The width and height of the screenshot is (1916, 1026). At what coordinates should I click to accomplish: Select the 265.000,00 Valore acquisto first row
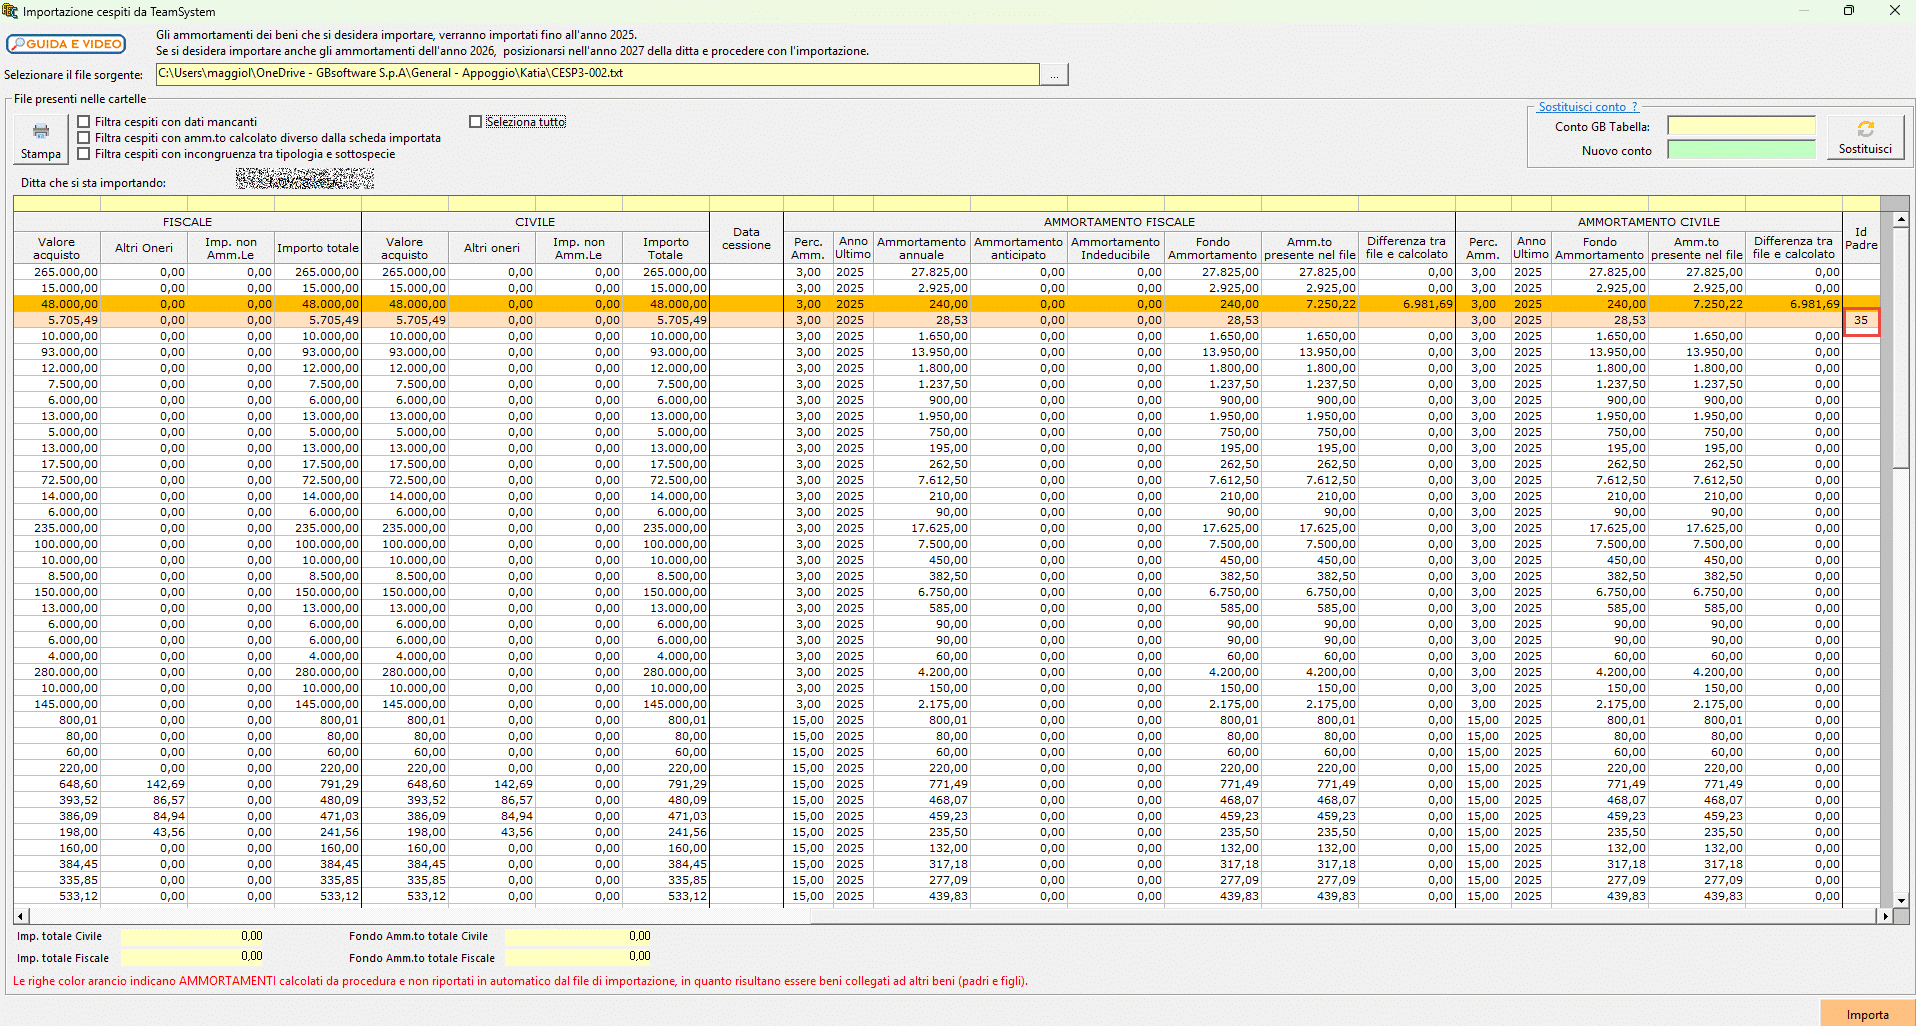coord(57,272)
